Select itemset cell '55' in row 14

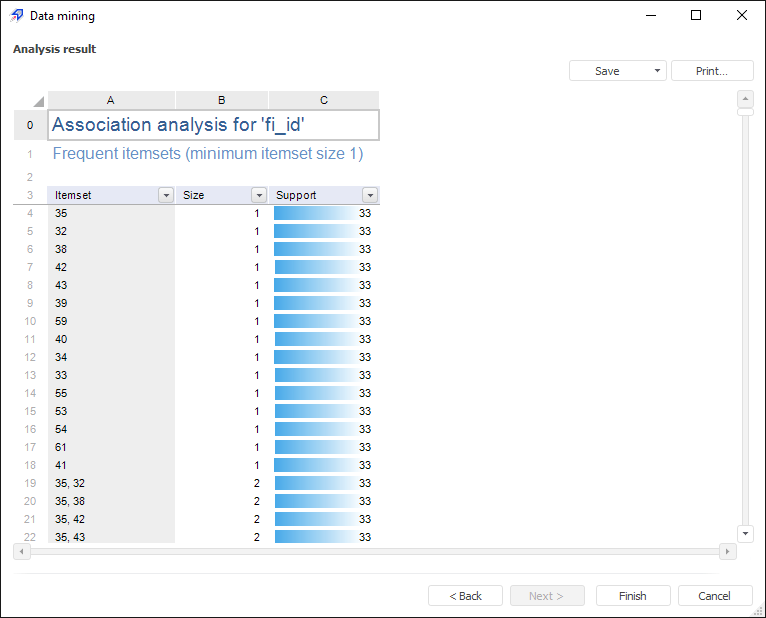point(111,393)
